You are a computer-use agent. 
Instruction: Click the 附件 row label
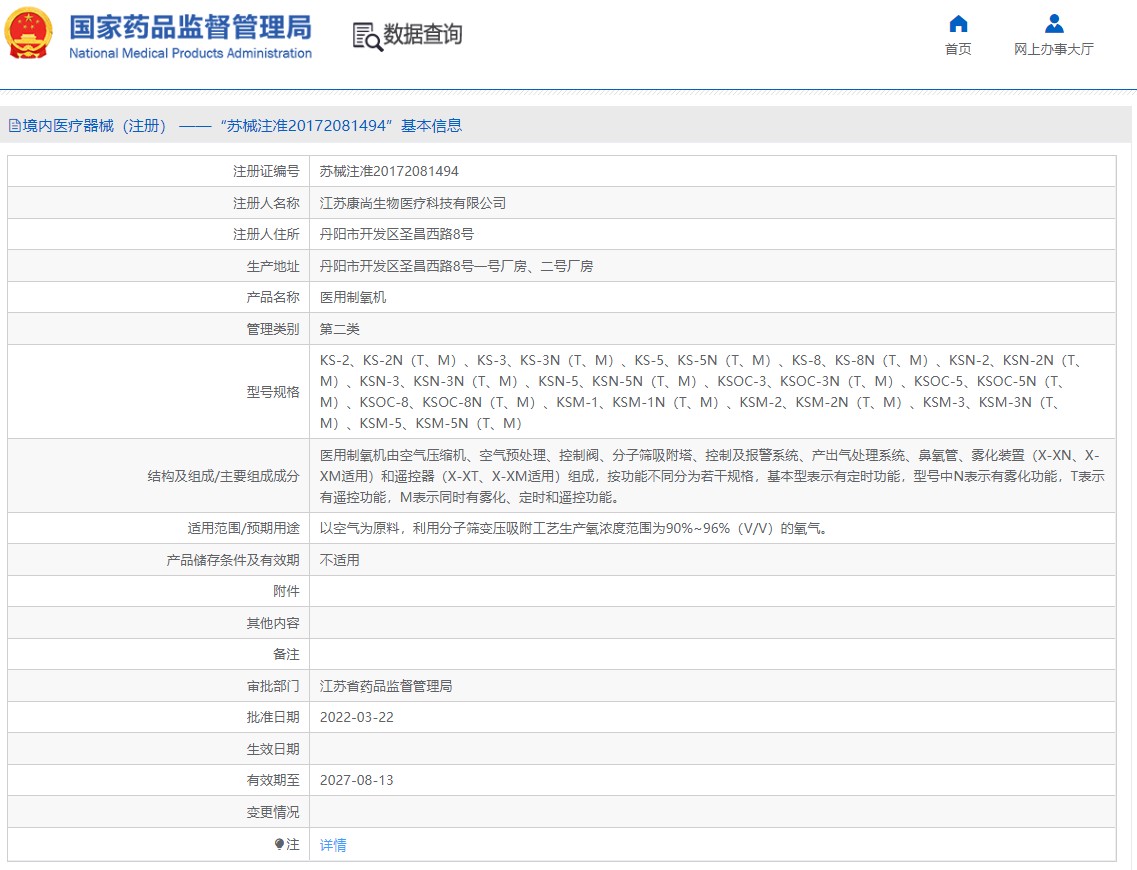pyautogui.click(x=286, y=592)
